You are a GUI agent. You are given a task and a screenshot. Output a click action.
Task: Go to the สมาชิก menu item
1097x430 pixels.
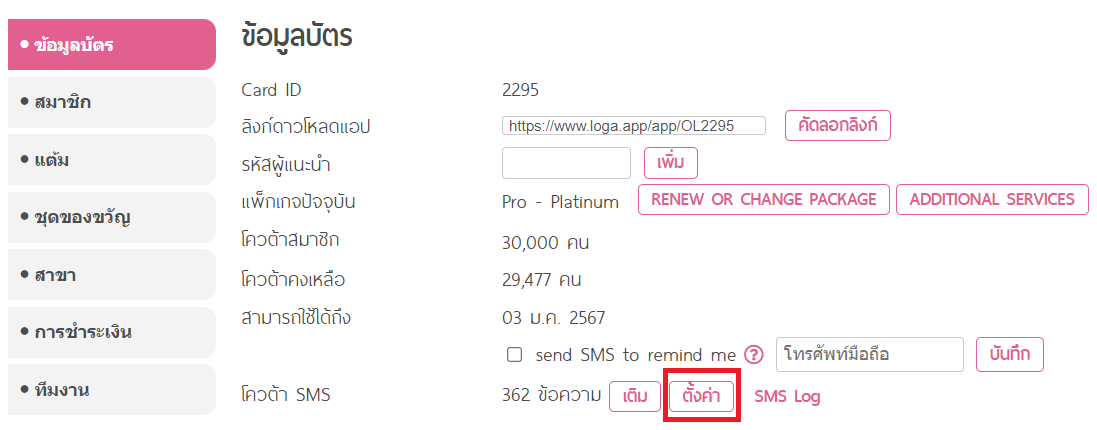point(112,103)
